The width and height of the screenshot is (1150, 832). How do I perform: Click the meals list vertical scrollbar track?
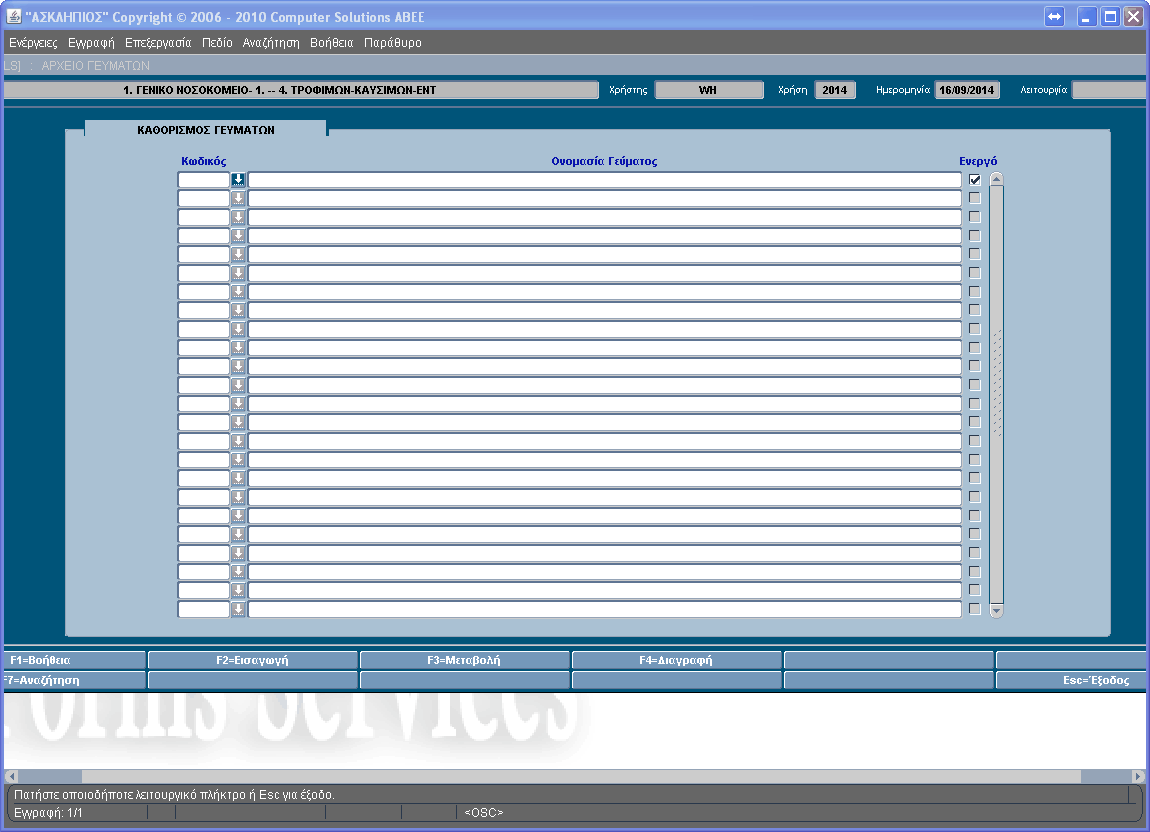(x=996, y=395)
